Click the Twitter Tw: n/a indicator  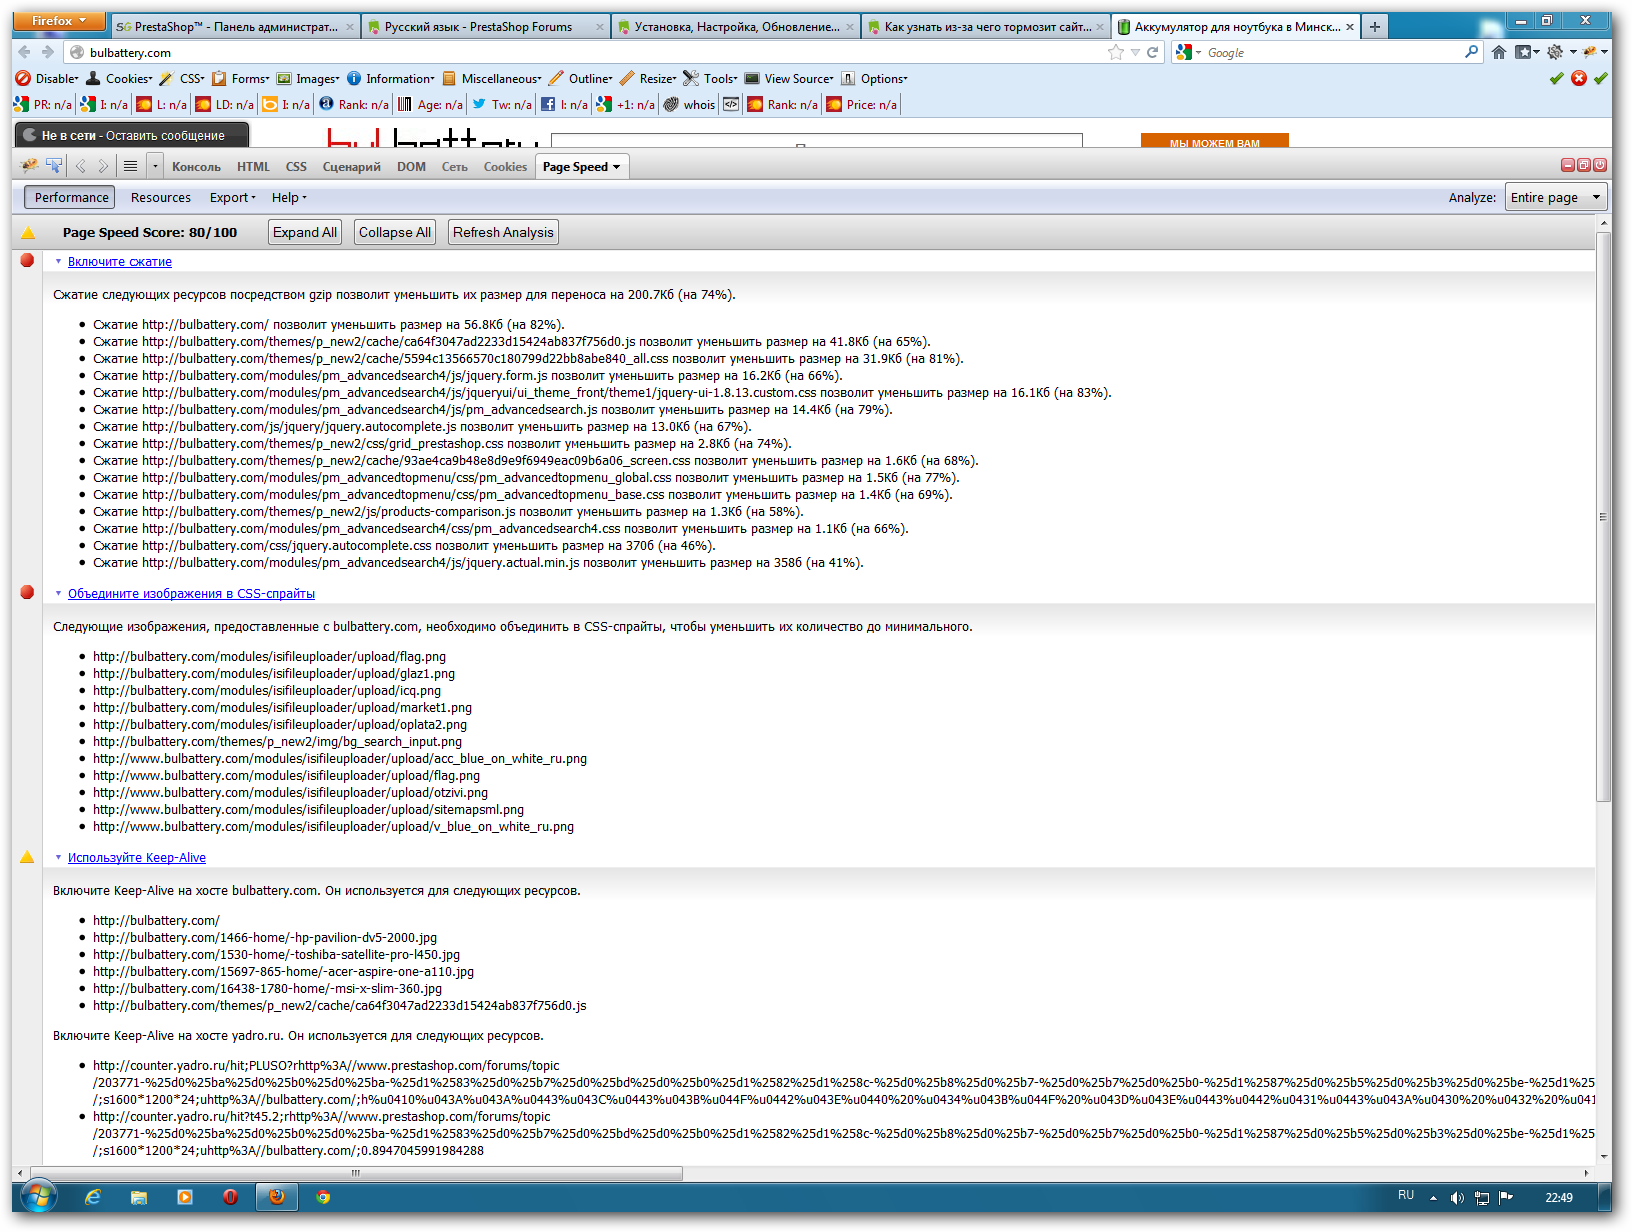(502, 104)
